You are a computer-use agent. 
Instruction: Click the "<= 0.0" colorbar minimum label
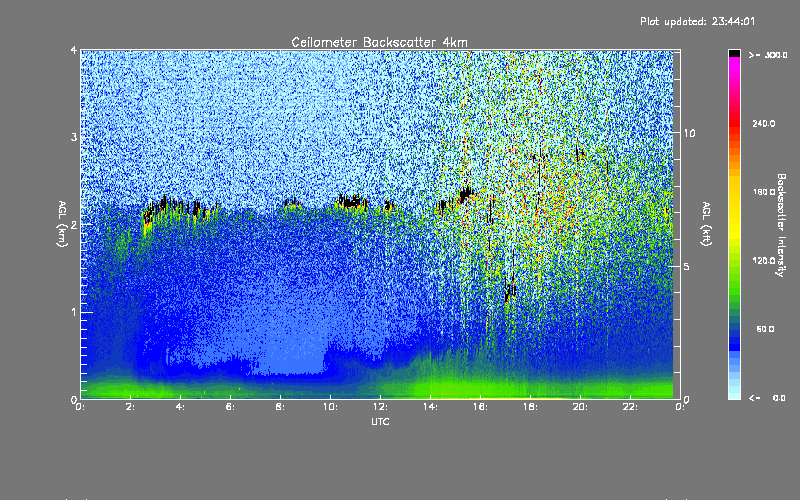(x=767, y=398)
